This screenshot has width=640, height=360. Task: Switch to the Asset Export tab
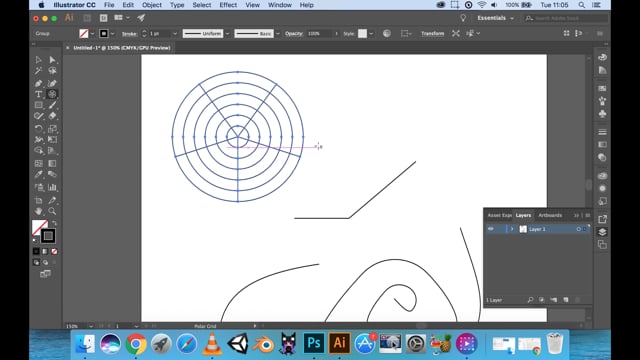point(499,215)
